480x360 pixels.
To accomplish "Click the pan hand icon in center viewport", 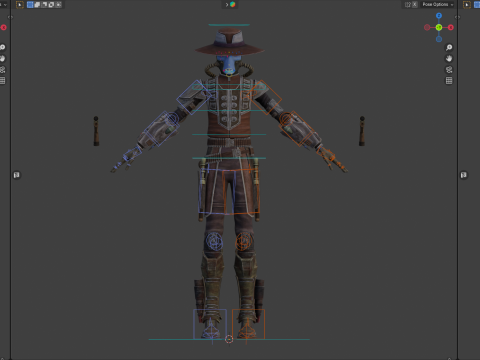I will click(449, 59).
